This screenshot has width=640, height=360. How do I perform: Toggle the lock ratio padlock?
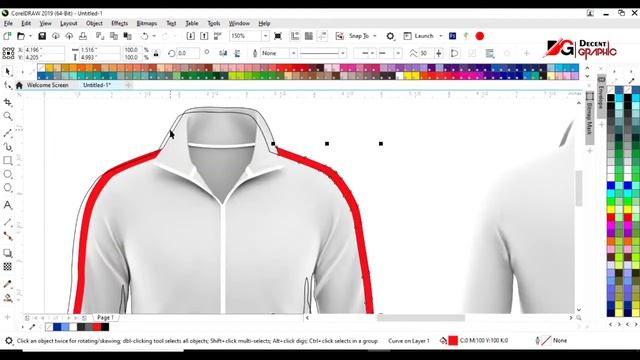156,53
